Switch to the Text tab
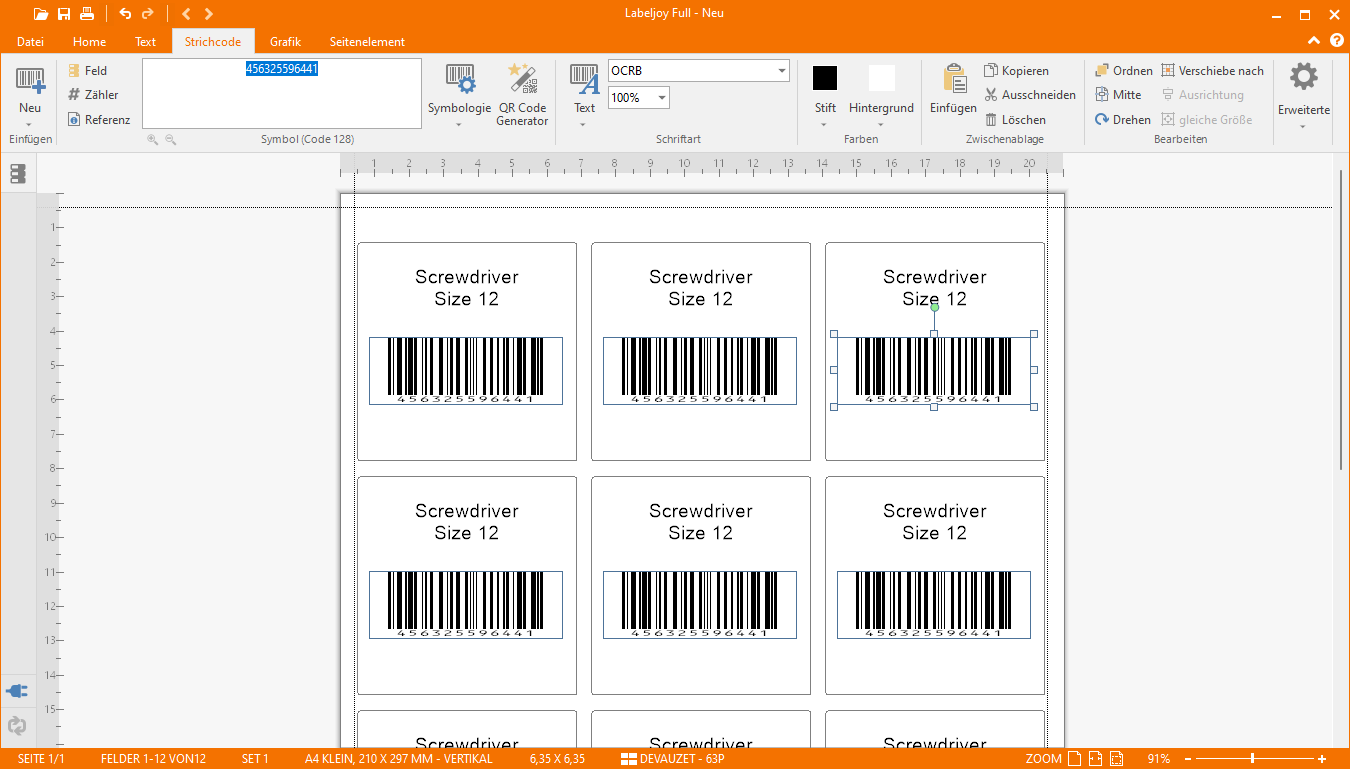1350x769 pixels. (x=146, y=42)
